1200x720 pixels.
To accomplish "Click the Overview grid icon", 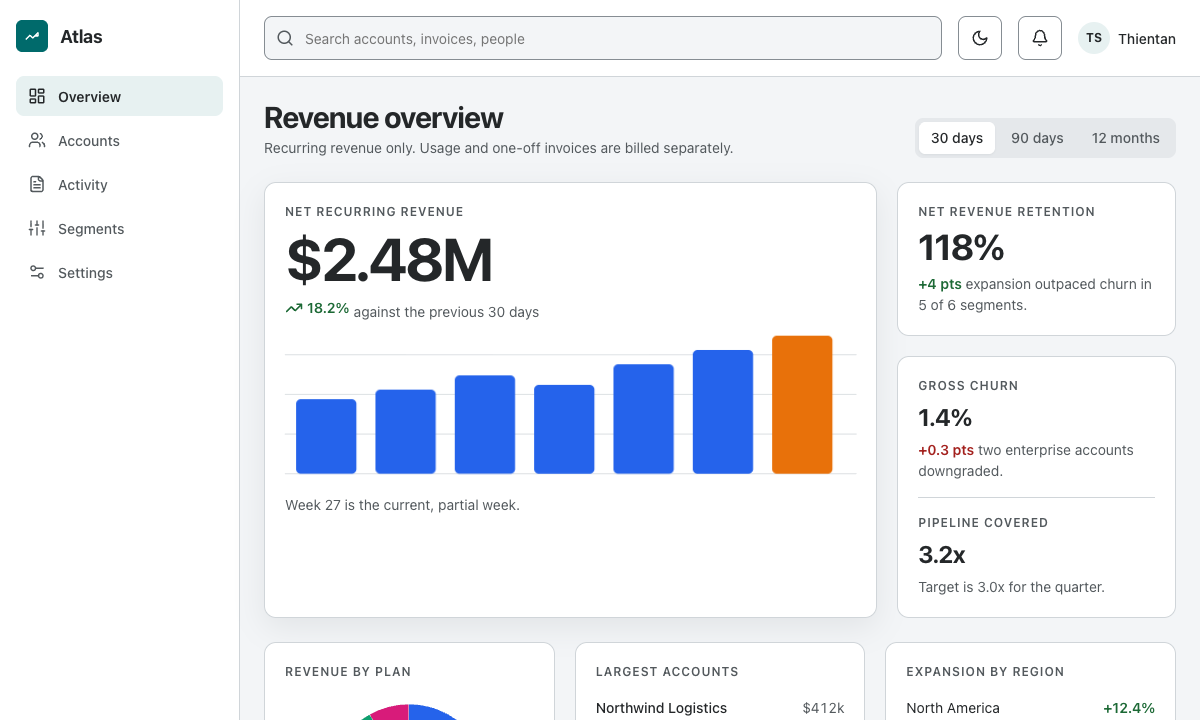I will tap(37, 96).
